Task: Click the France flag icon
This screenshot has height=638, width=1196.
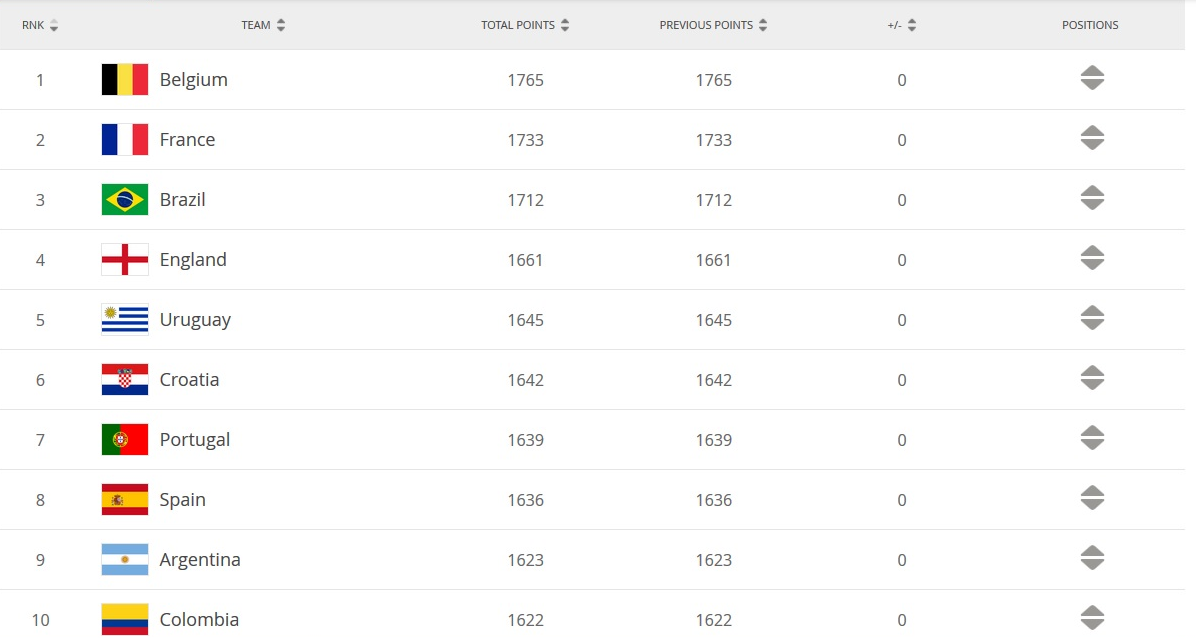Action: point(125,140)
